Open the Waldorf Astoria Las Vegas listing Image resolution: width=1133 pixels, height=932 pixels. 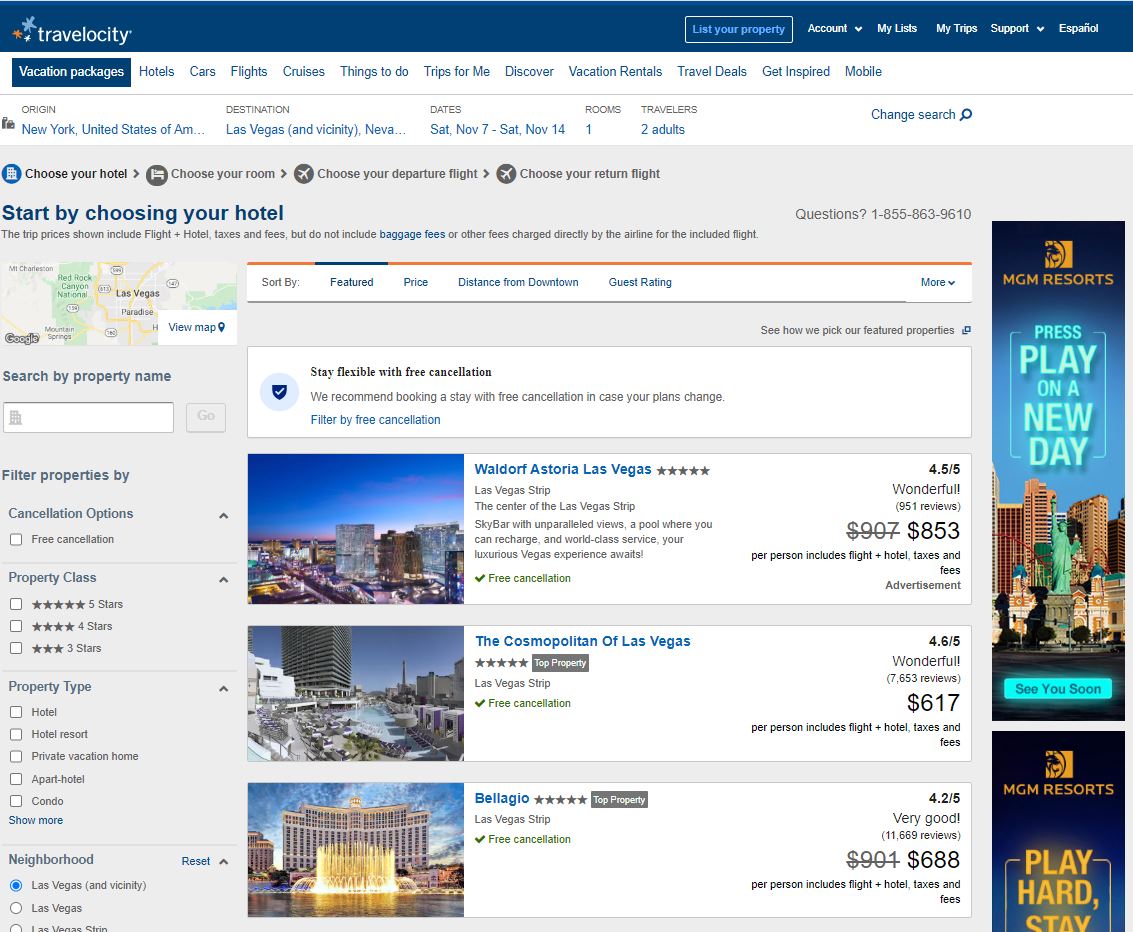pos(563,469)
